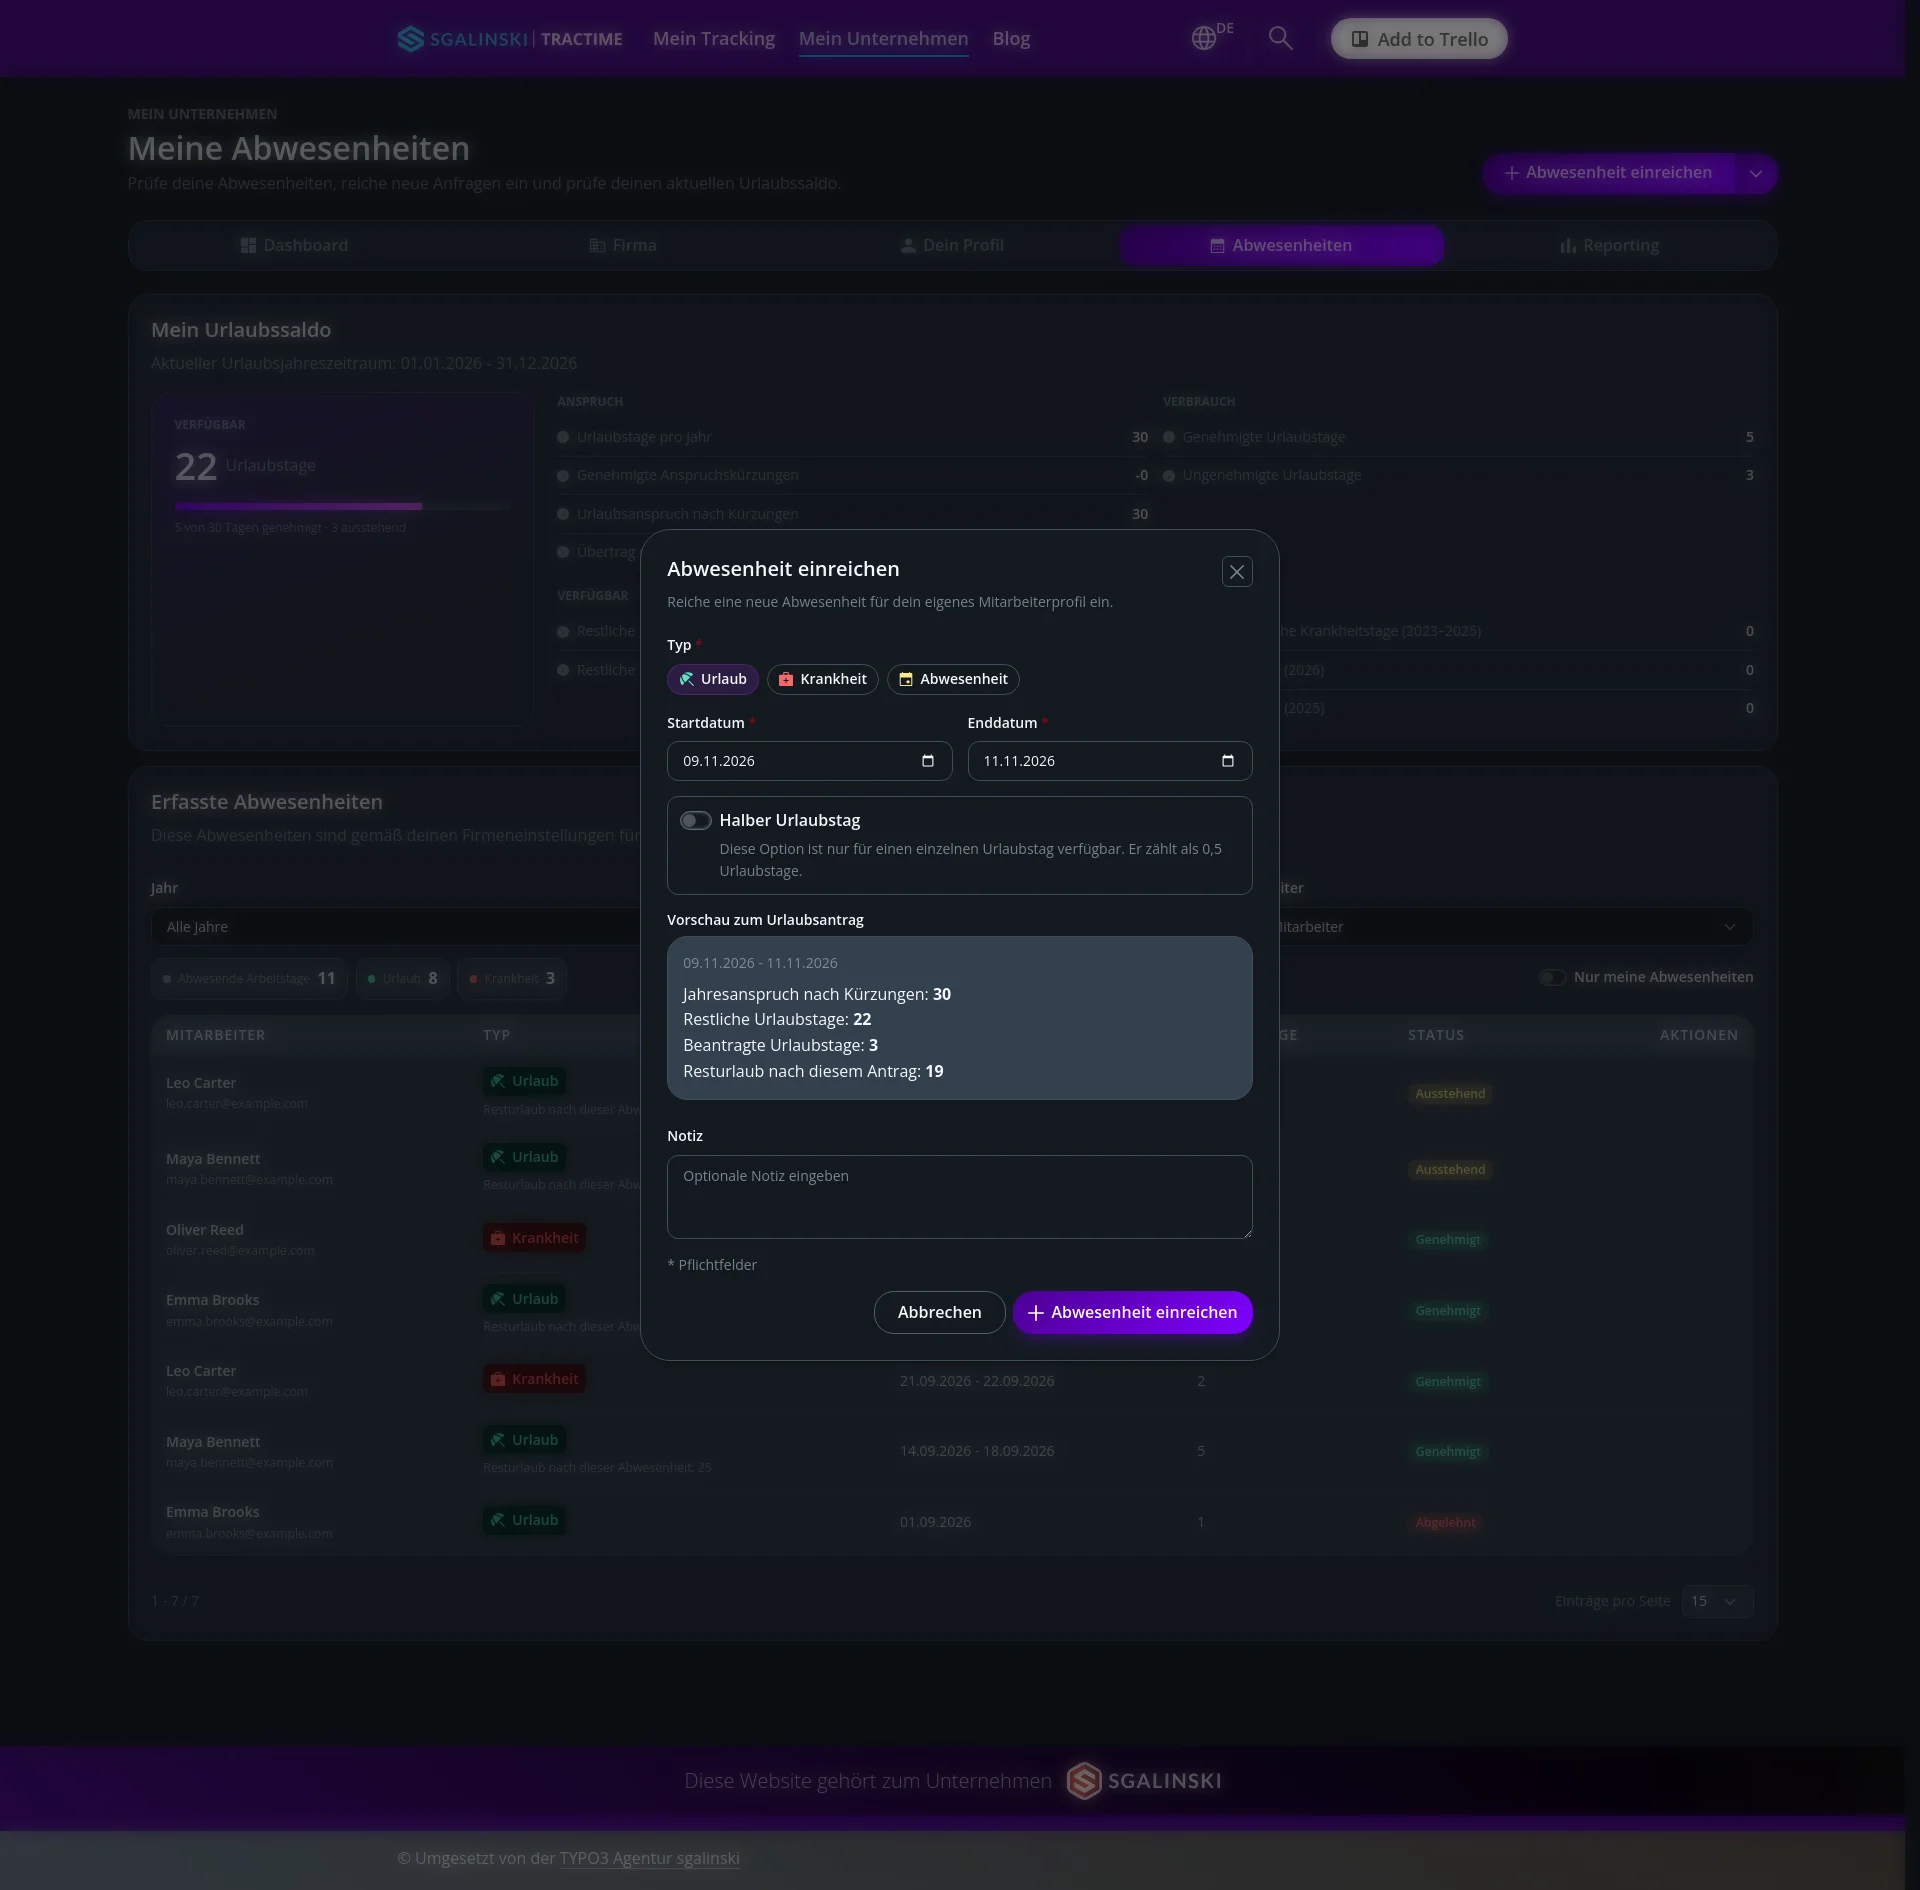The height and width of the screenshot is (1890, 1920).
Task: Click the Sgalinski footer logo
Action: tap(1144, 1781)
